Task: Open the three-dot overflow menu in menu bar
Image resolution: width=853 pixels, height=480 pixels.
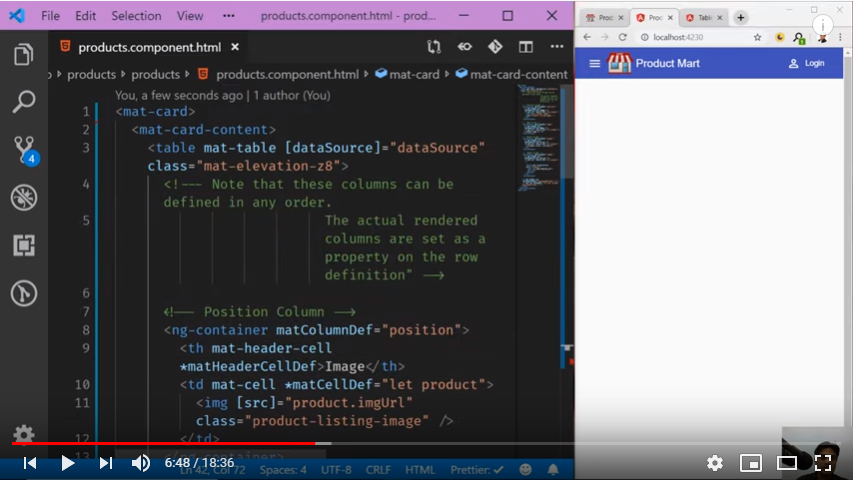Action: click(x=230, y=16)
